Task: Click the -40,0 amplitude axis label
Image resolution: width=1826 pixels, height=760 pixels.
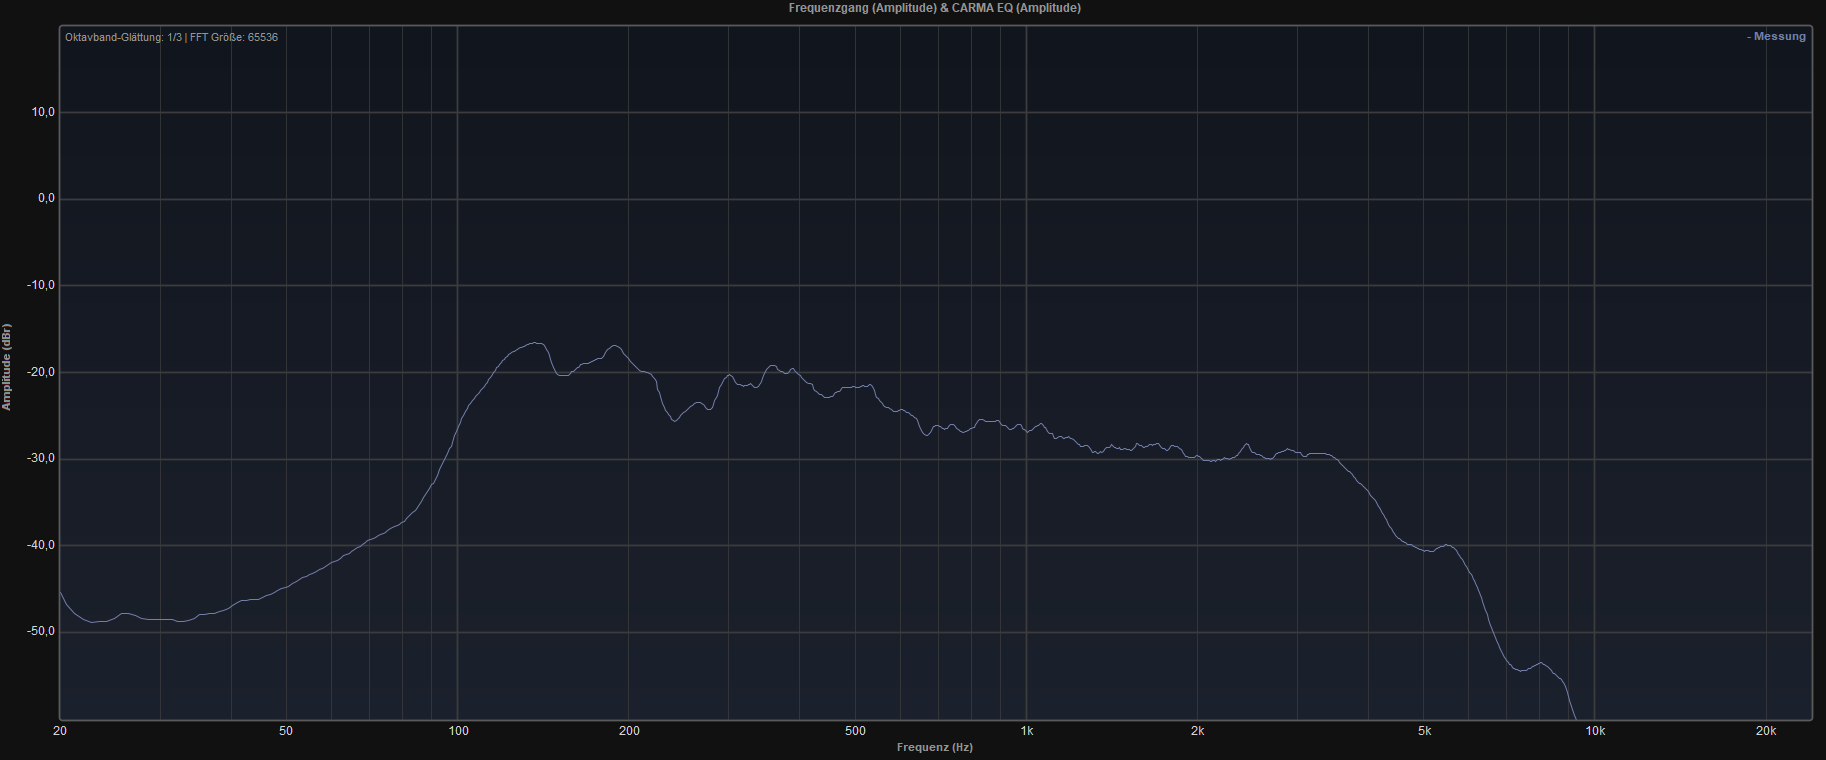Action: point(41,546)
